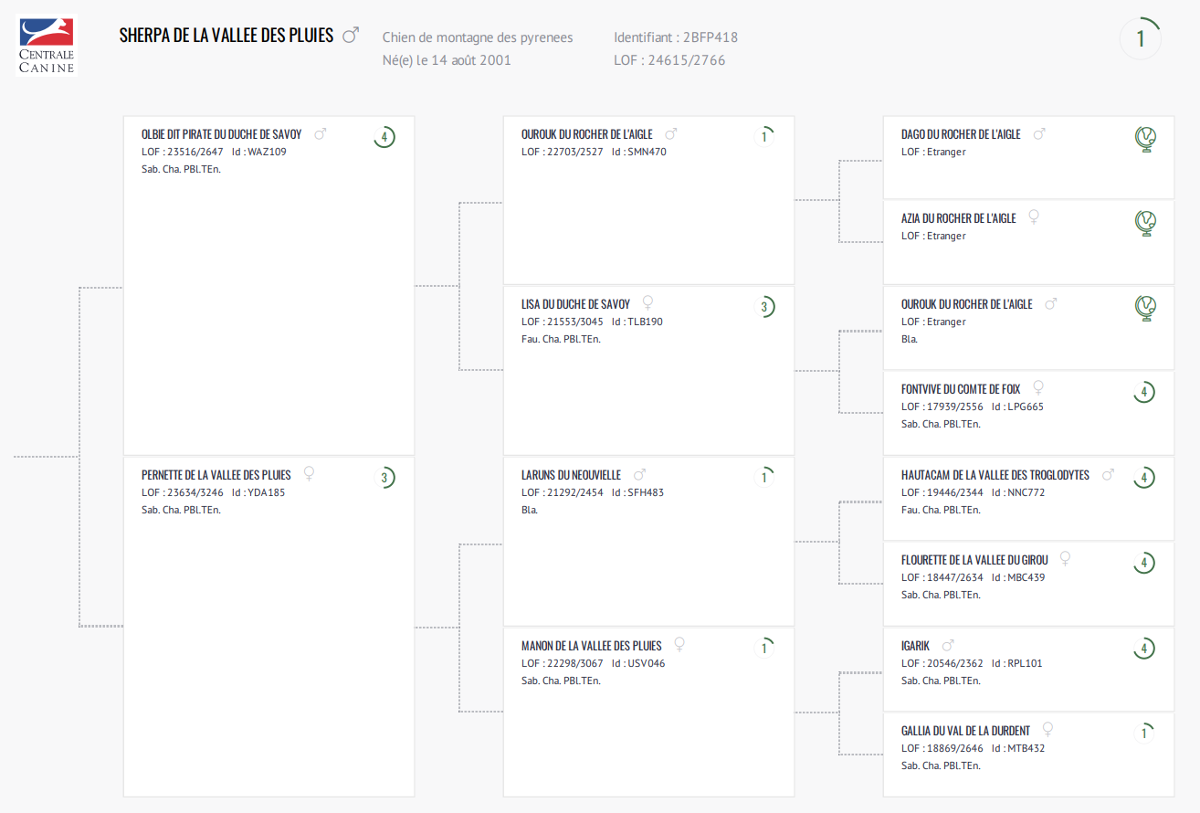Click the Centrale Canine logo
The image size is (1200, 813).
tap(46, 45)
